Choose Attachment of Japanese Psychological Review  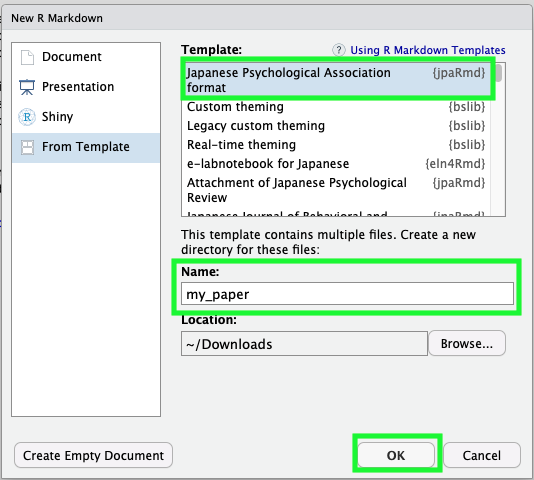336,190
